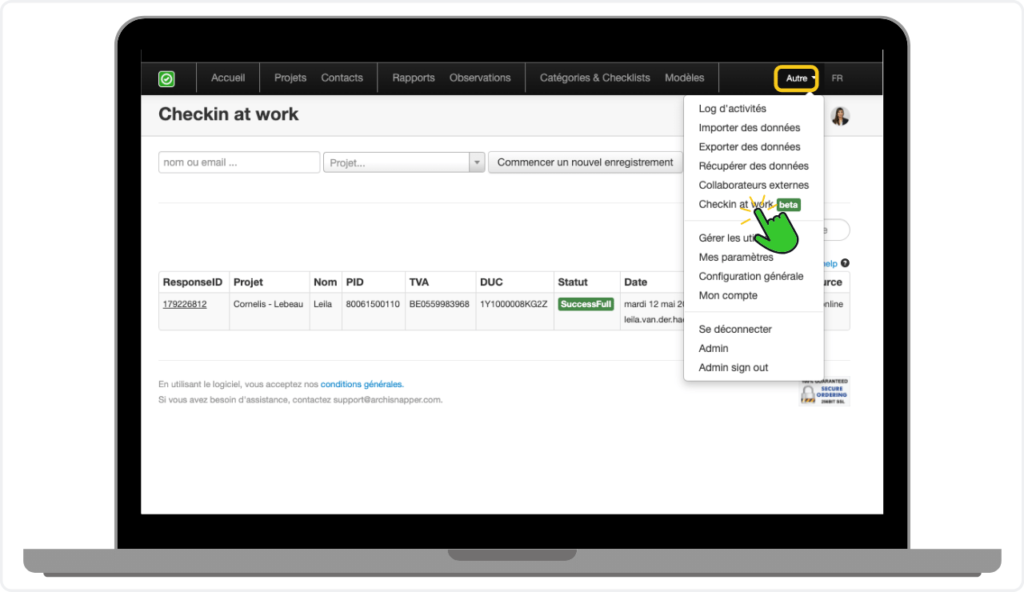The height and width of the screenshot is (592, 1024).
Task: Open the Projets menu item
Action: (x=290, y=78)
